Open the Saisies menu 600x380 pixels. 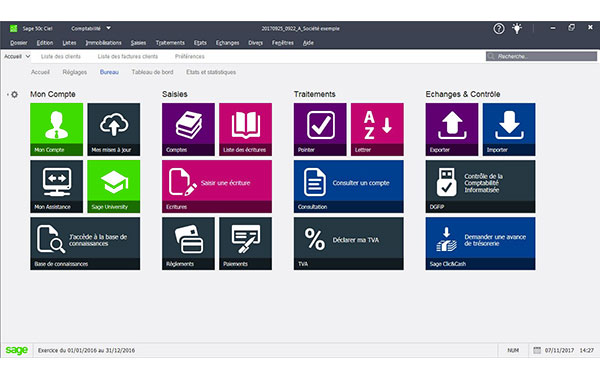(x=138, y=43)
